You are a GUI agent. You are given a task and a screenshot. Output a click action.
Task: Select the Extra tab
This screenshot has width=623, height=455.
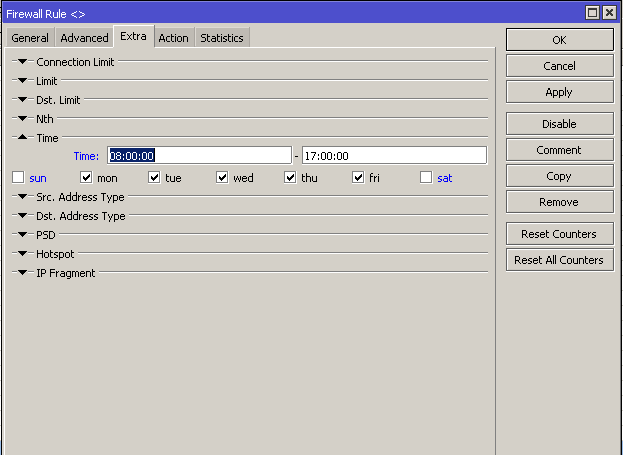click(134, 36)
